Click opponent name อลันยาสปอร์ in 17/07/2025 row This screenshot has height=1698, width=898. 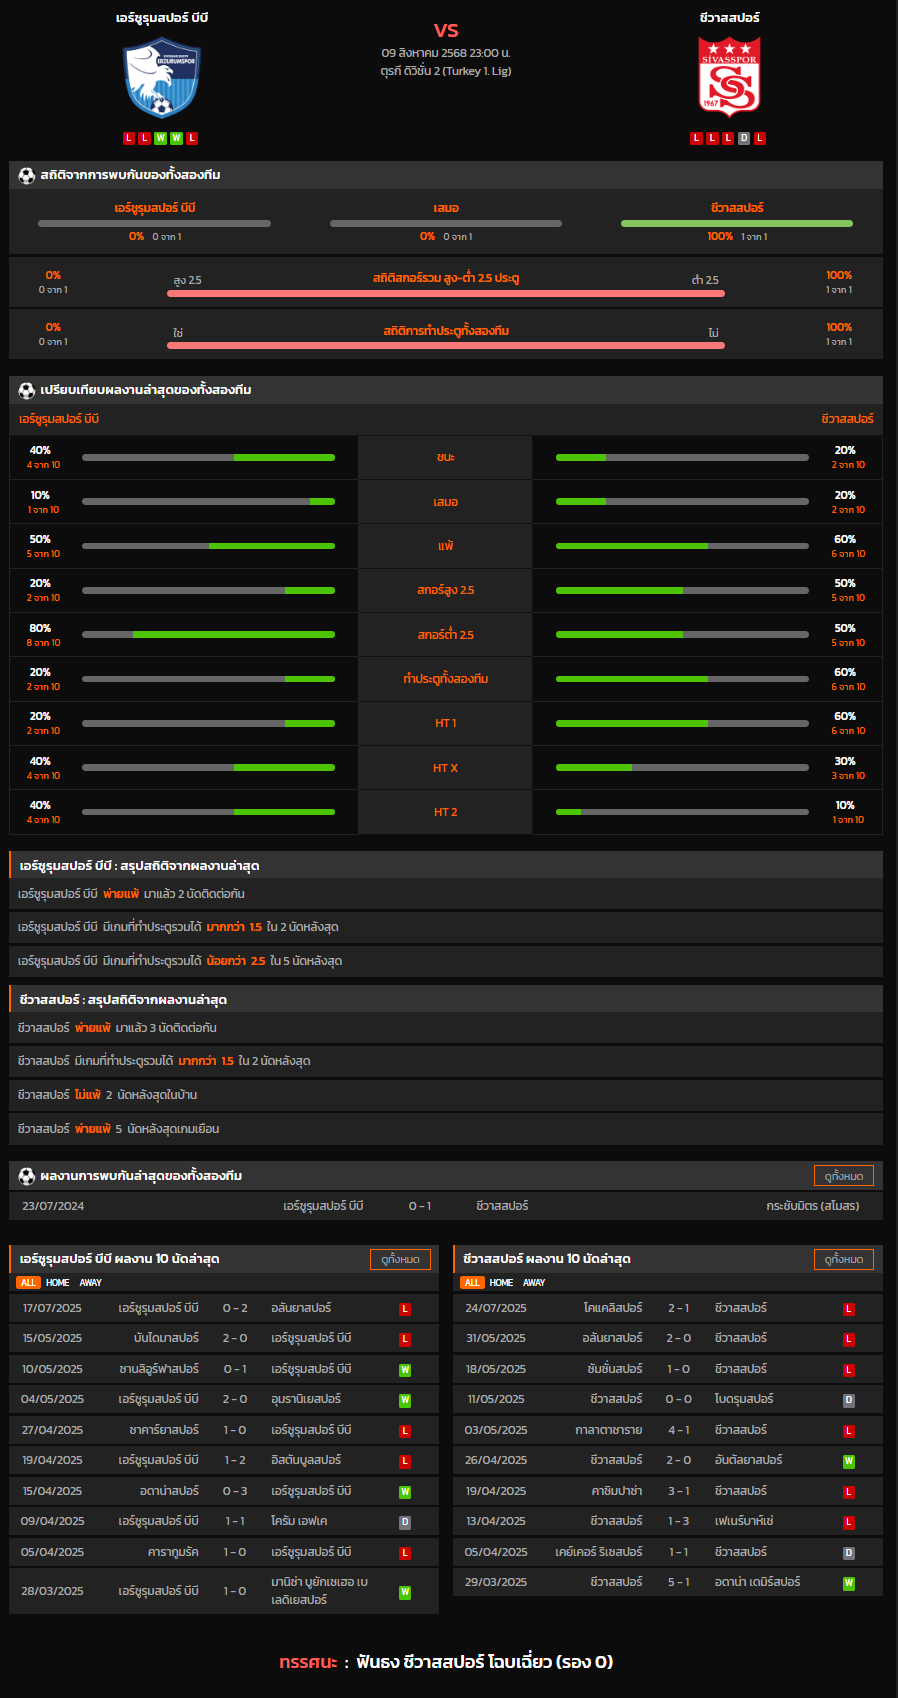301,1308
